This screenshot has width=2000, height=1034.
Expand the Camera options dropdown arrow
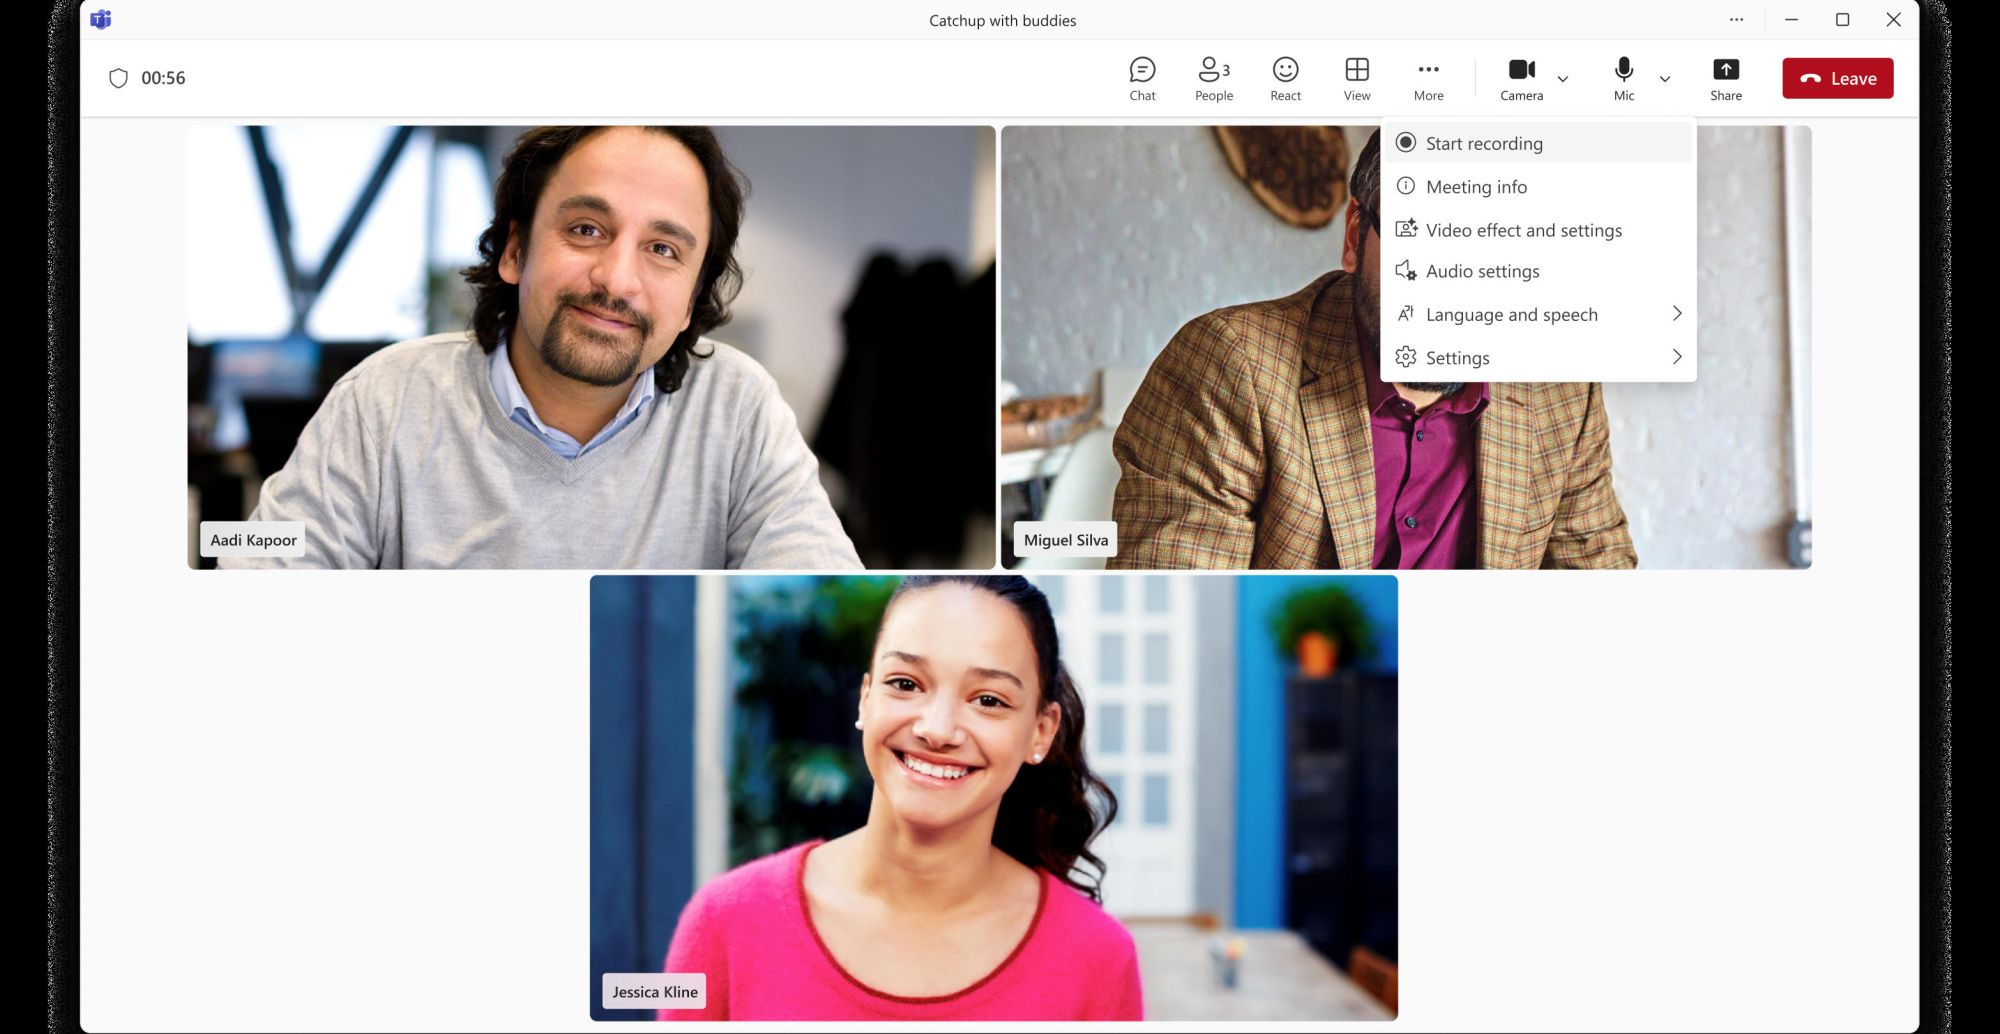click(1563, 79)
